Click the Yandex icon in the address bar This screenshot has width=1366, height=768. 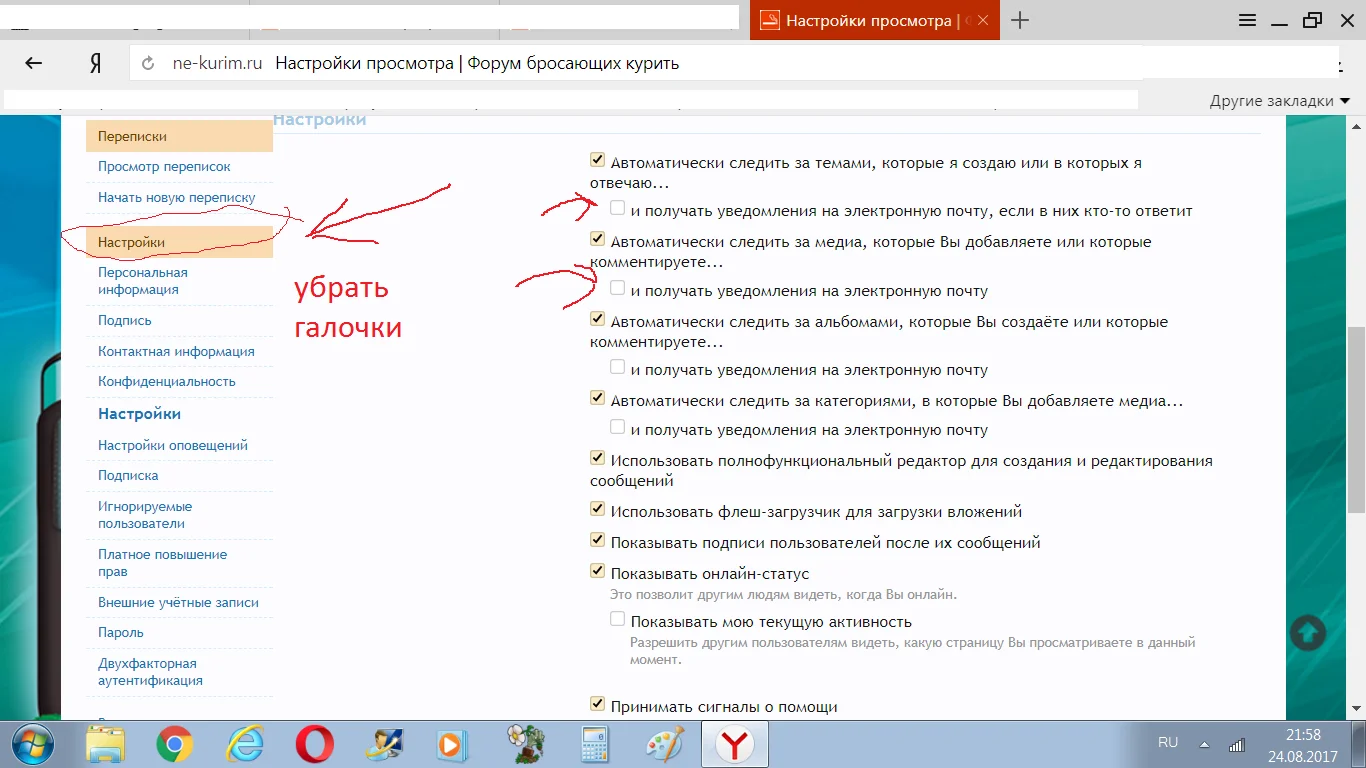click(x=95, y=62)
